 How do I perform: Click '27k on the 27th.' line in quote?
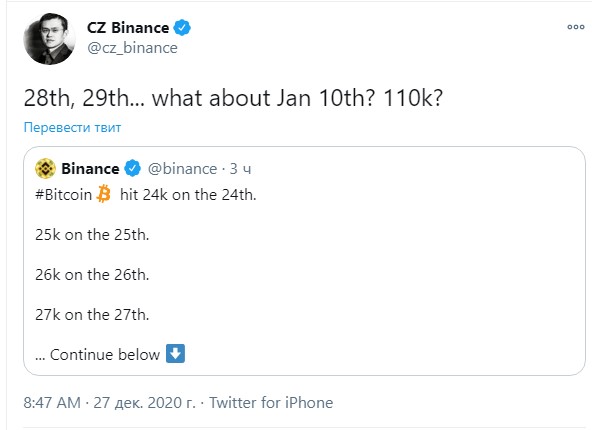click(x=92, y=315)
